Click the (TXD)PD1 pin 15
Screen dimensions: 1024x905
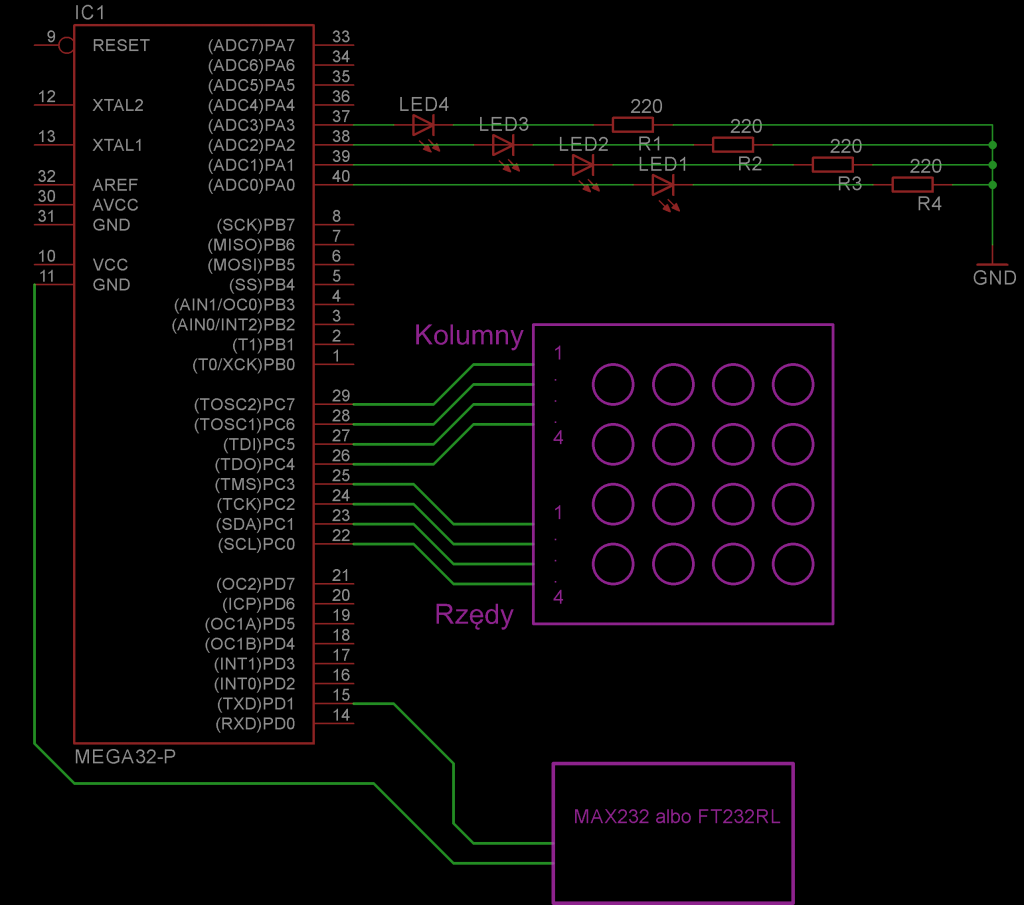click(334, 703)
